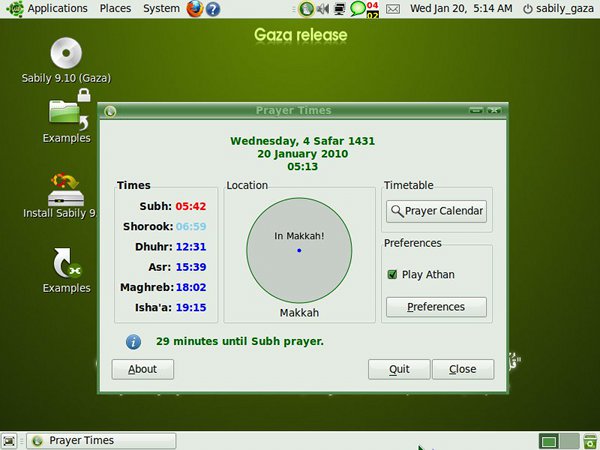Open the Trash icon in bottom panel
The height and width of the screenshot is (450, 600).
tap(590, 441)
